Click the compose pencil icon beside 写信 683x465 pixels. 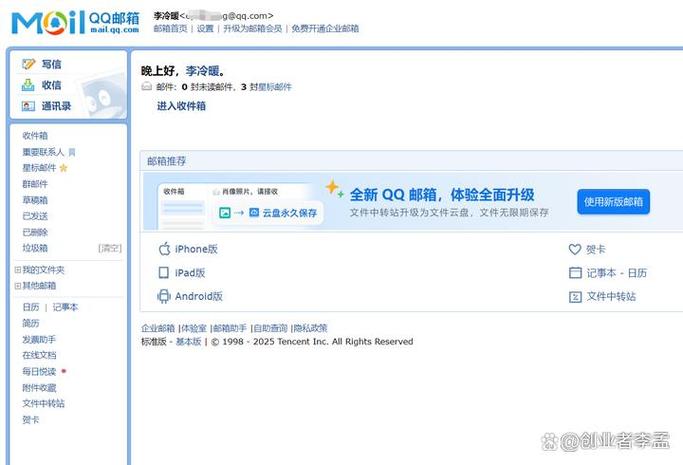pyautogui.click(x=28, y=64)
